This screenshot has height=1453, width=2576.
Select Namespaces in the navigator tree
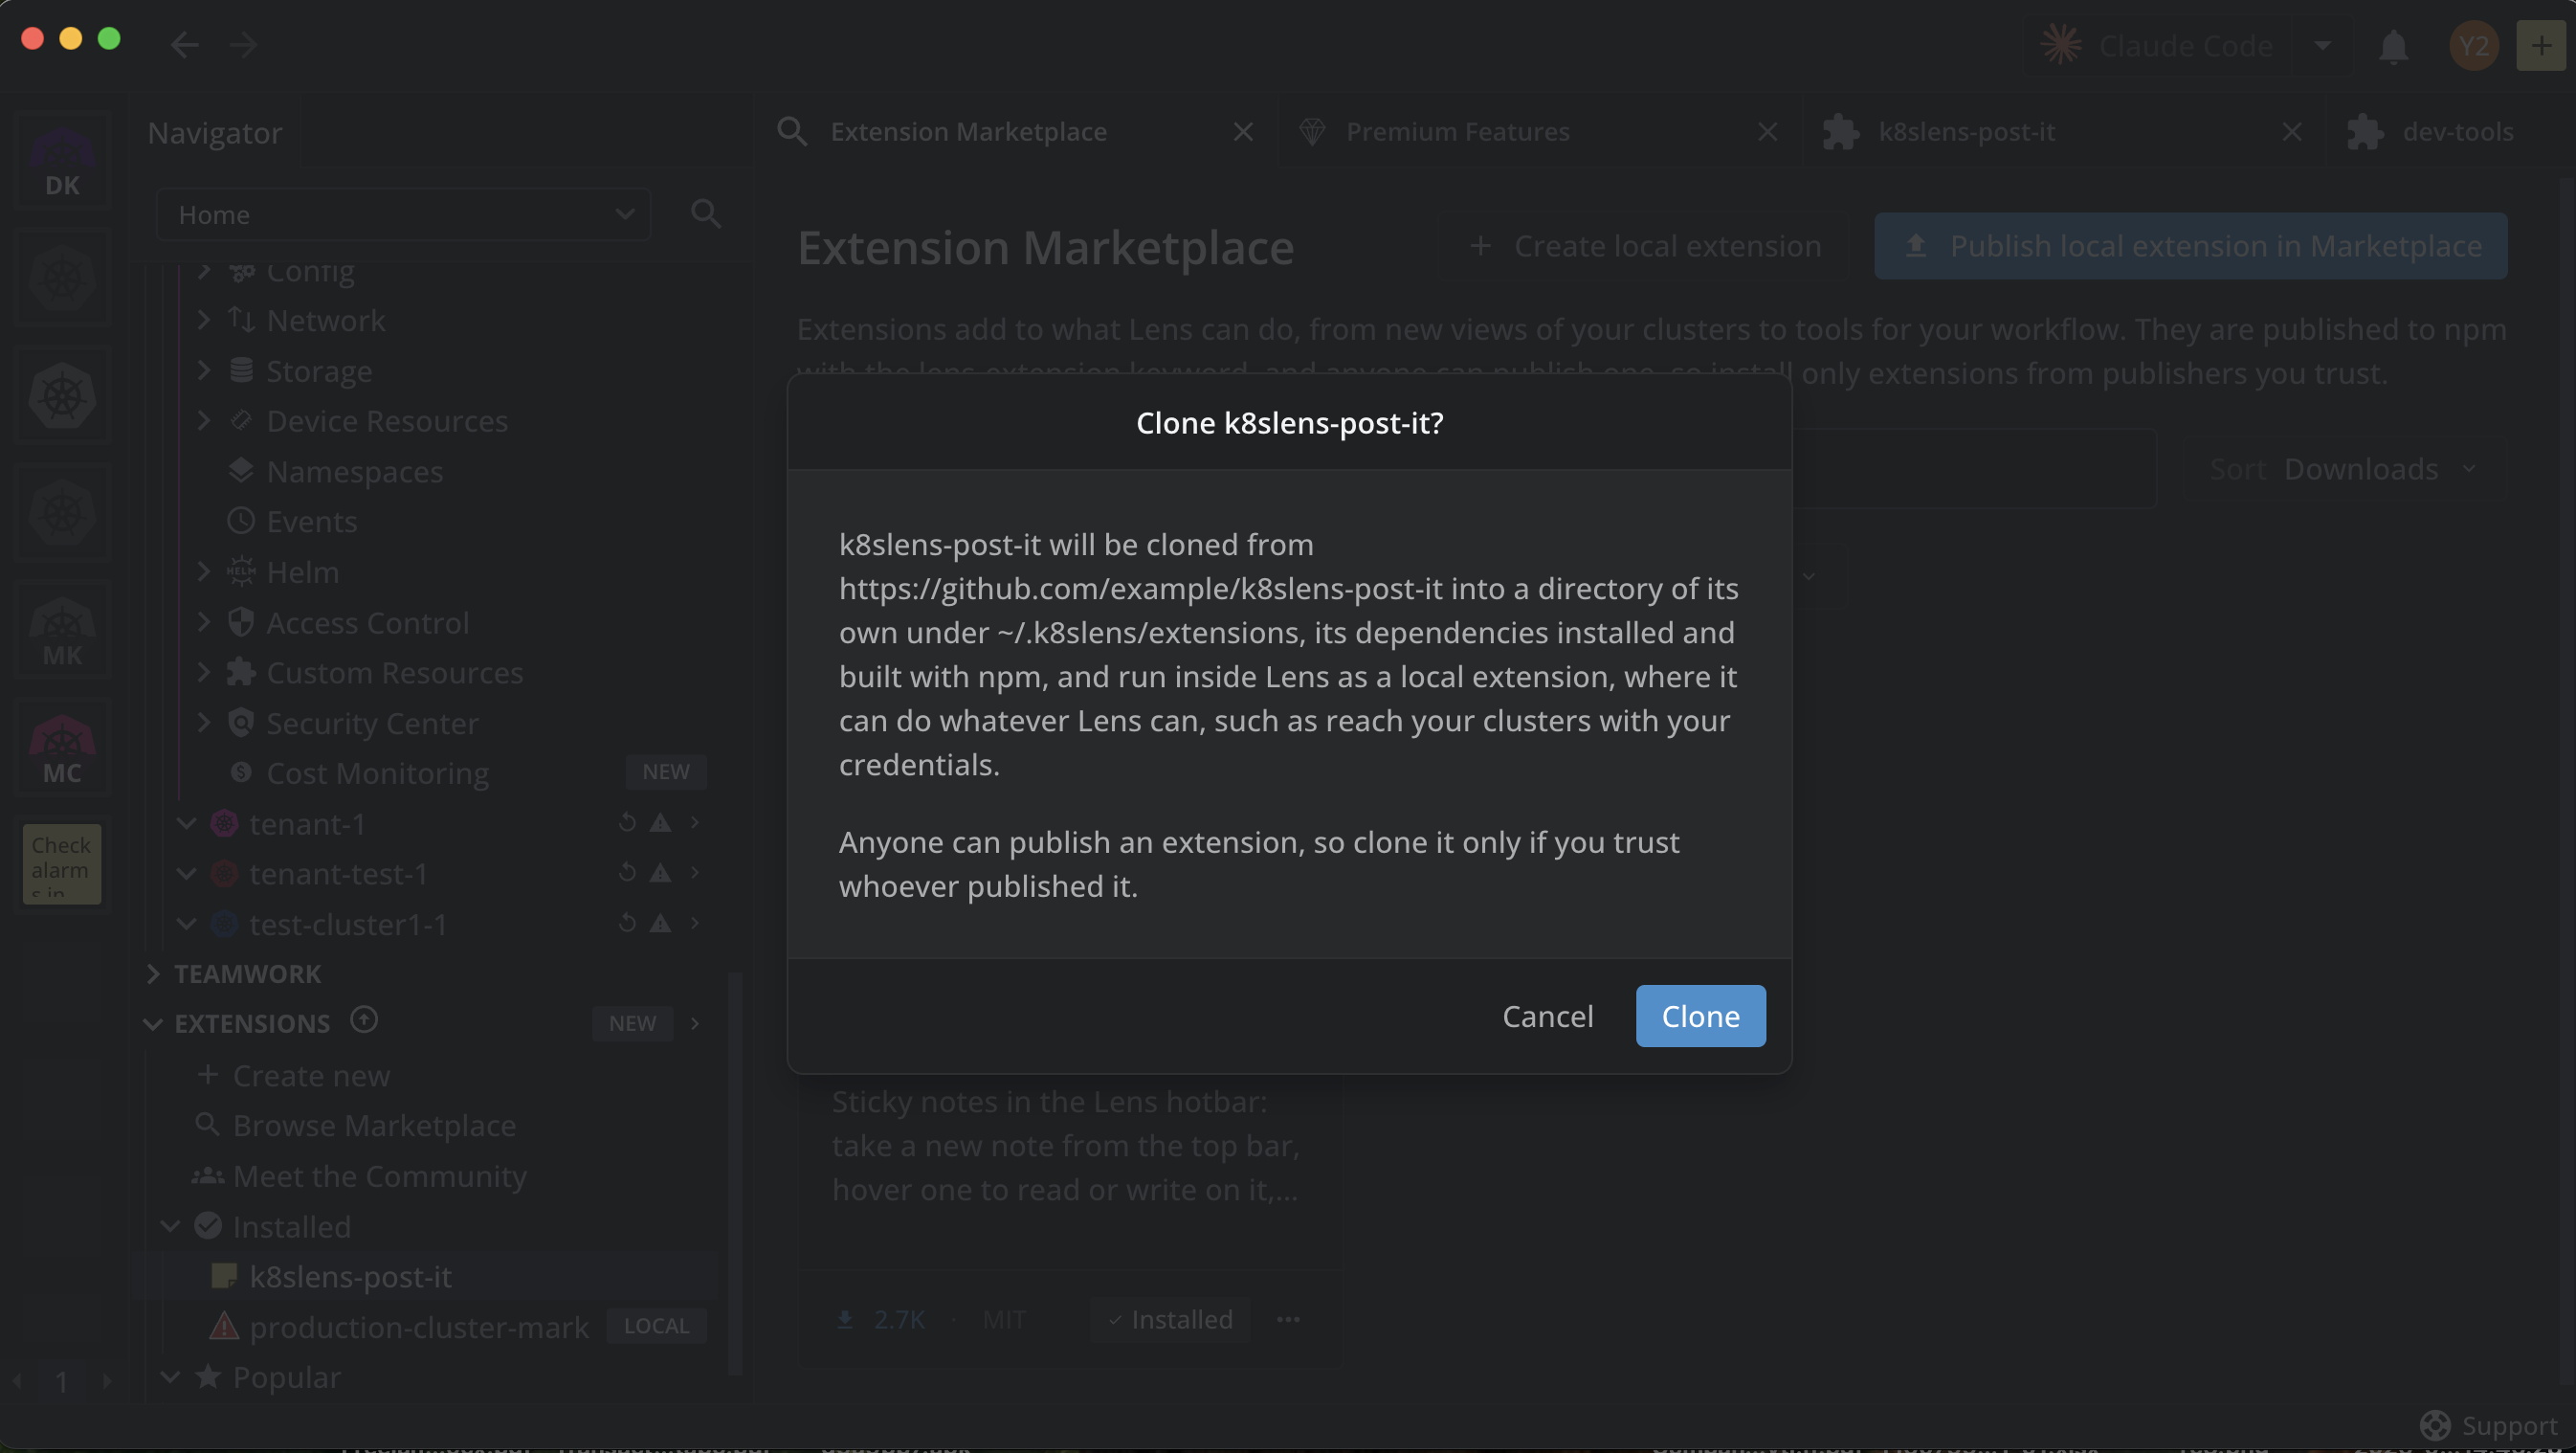(354, 471)
